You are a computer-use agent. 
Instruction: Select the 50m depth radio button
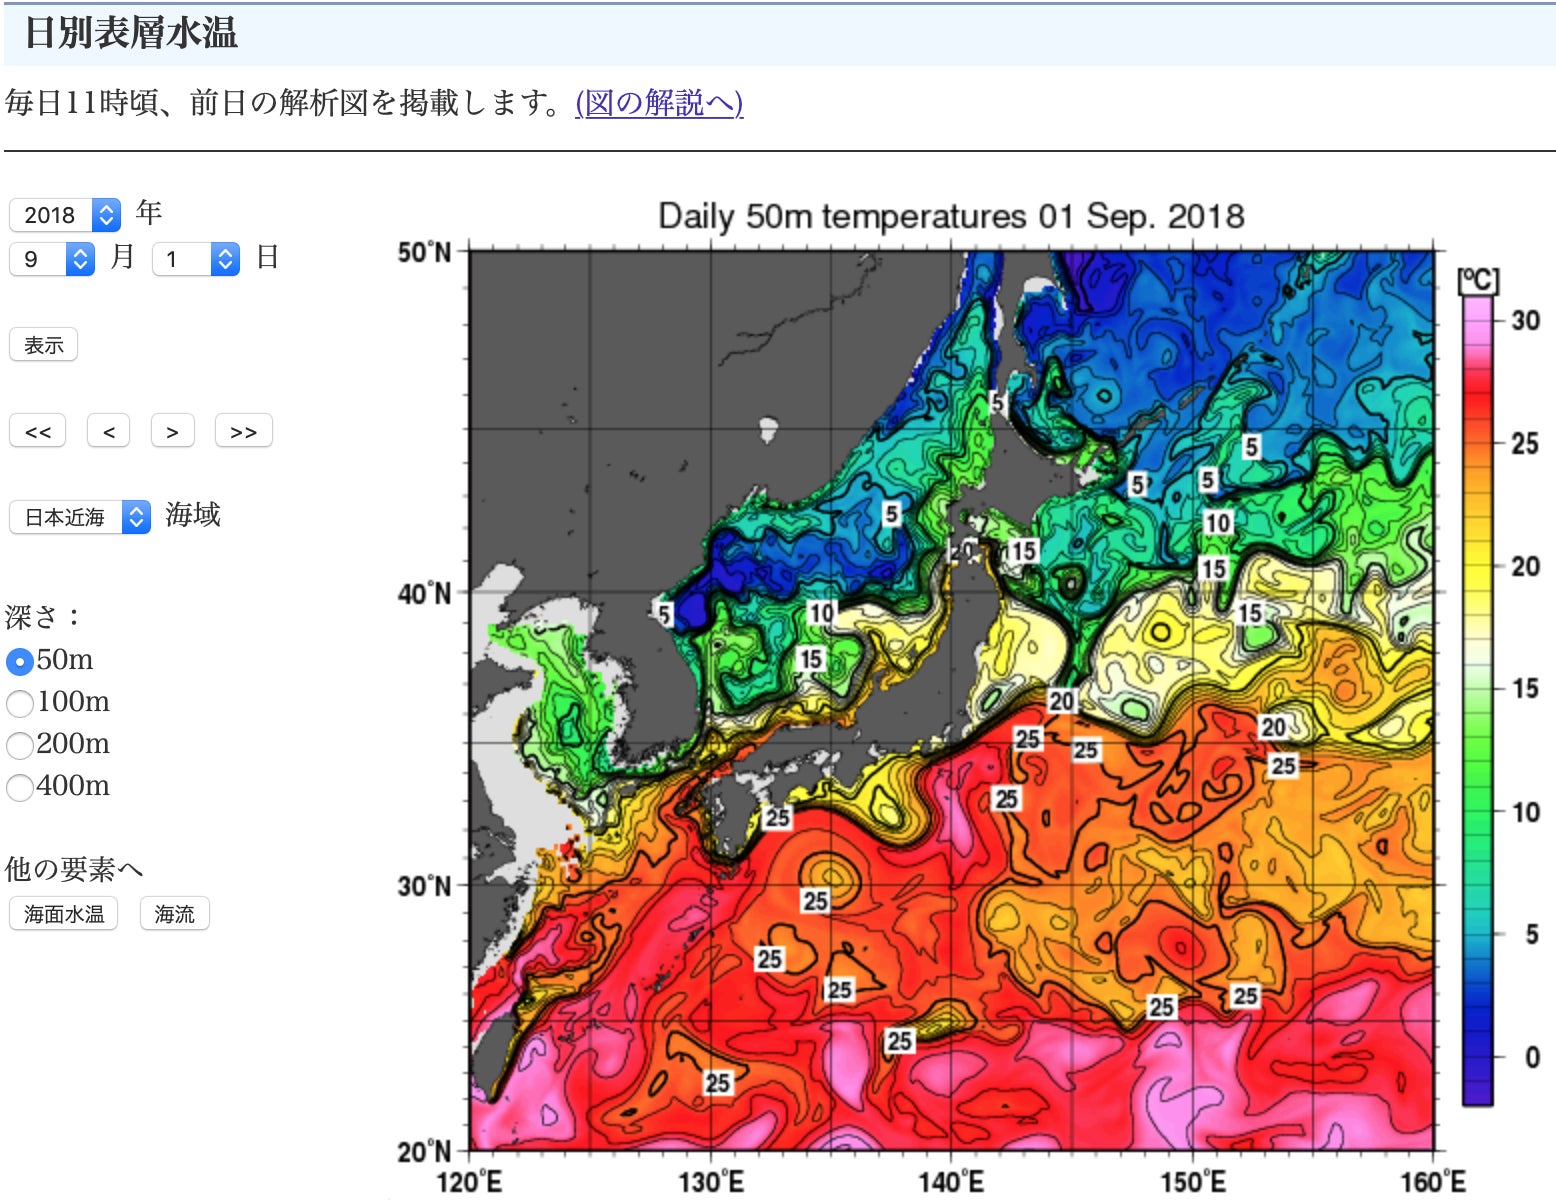point(20,662)
